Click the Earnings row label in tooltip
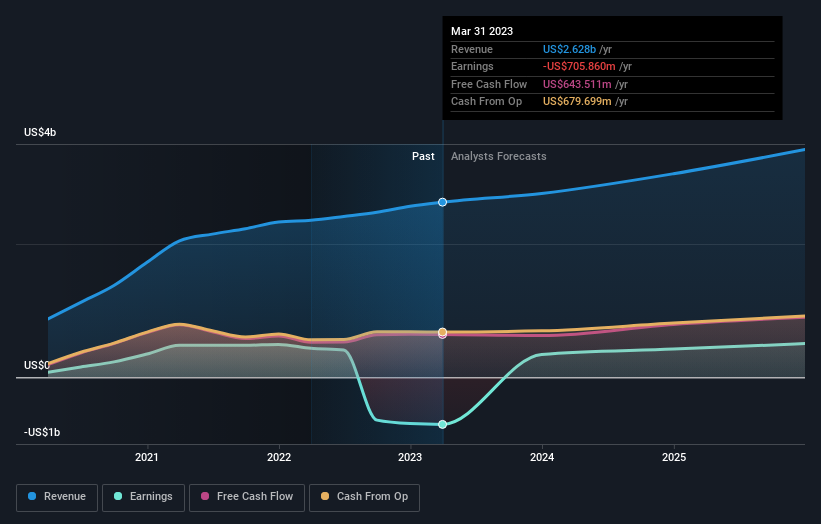This screenshot has height=524, width=821. (x=472, y=66)
